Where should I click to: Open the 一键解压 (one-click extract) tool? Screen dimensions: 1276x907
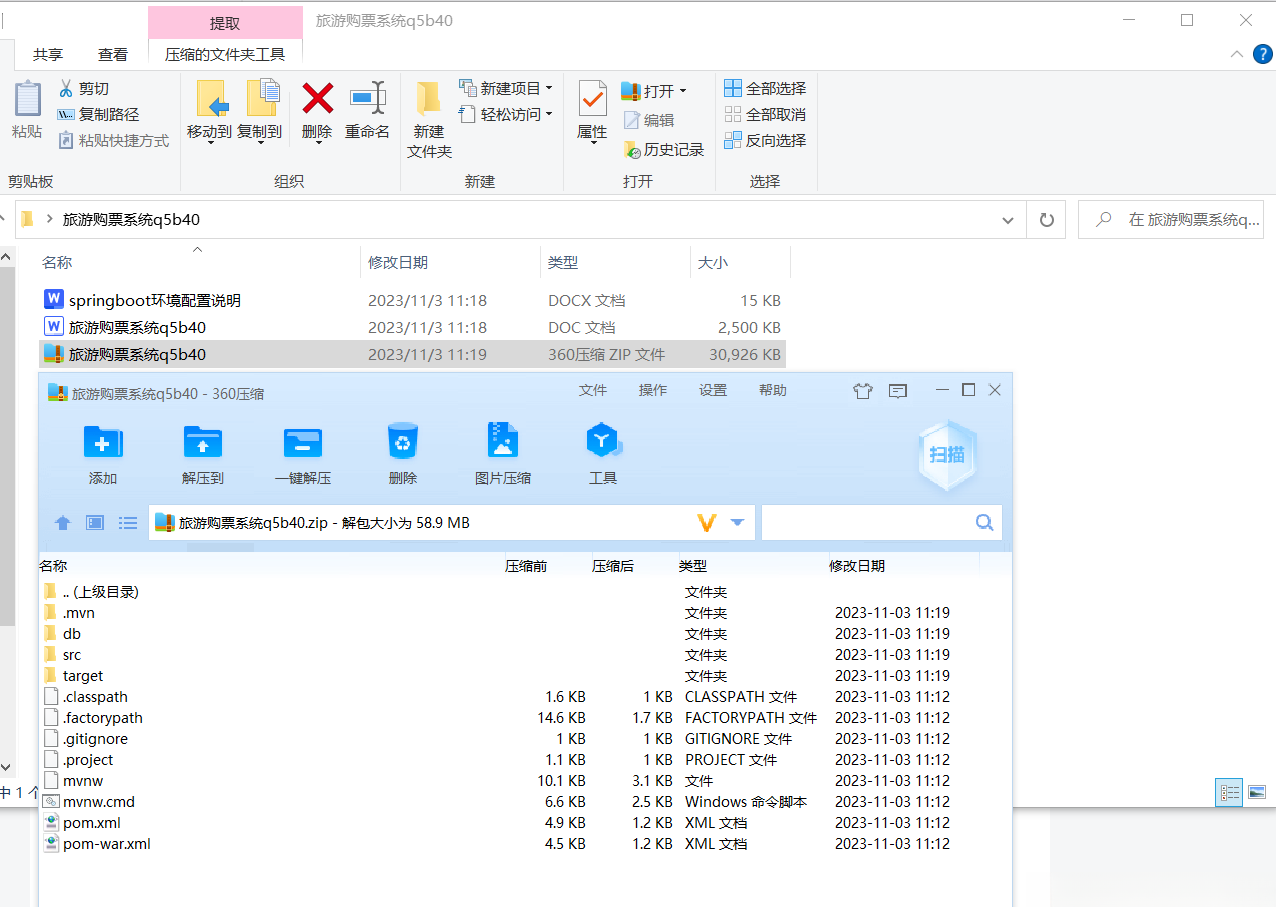coord(302,453)
